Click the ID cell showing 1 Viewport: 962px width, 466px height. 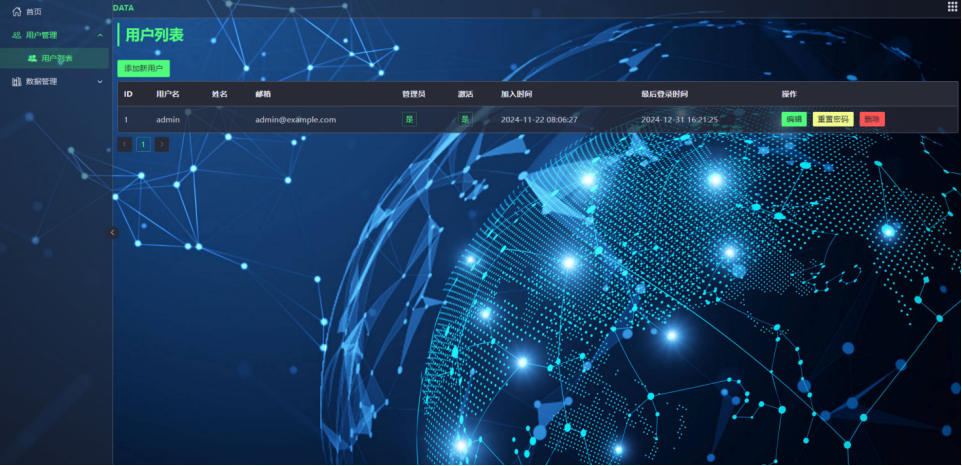coord(126,120)
